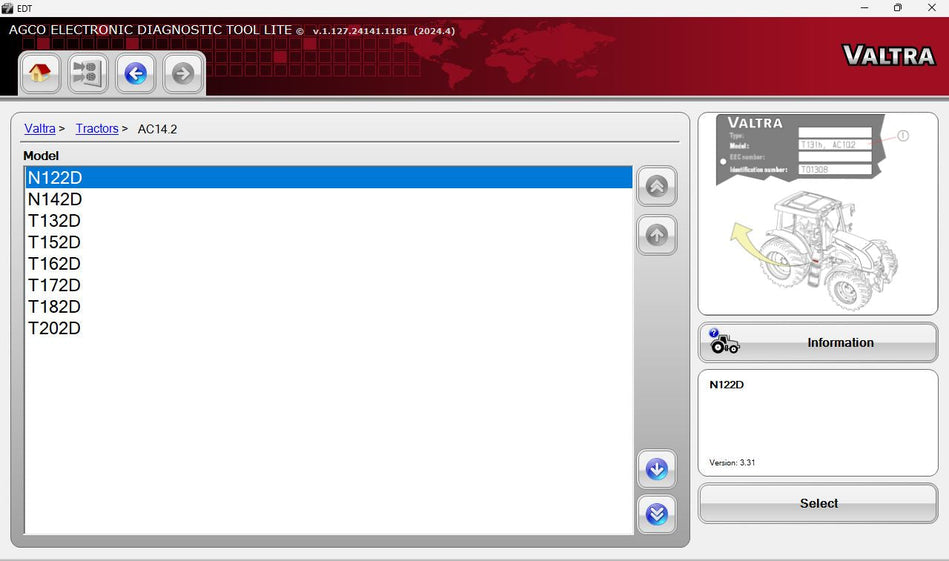The image size is (949, 561).
Task: Move down one item in list
Action: (x=656, y=469)
